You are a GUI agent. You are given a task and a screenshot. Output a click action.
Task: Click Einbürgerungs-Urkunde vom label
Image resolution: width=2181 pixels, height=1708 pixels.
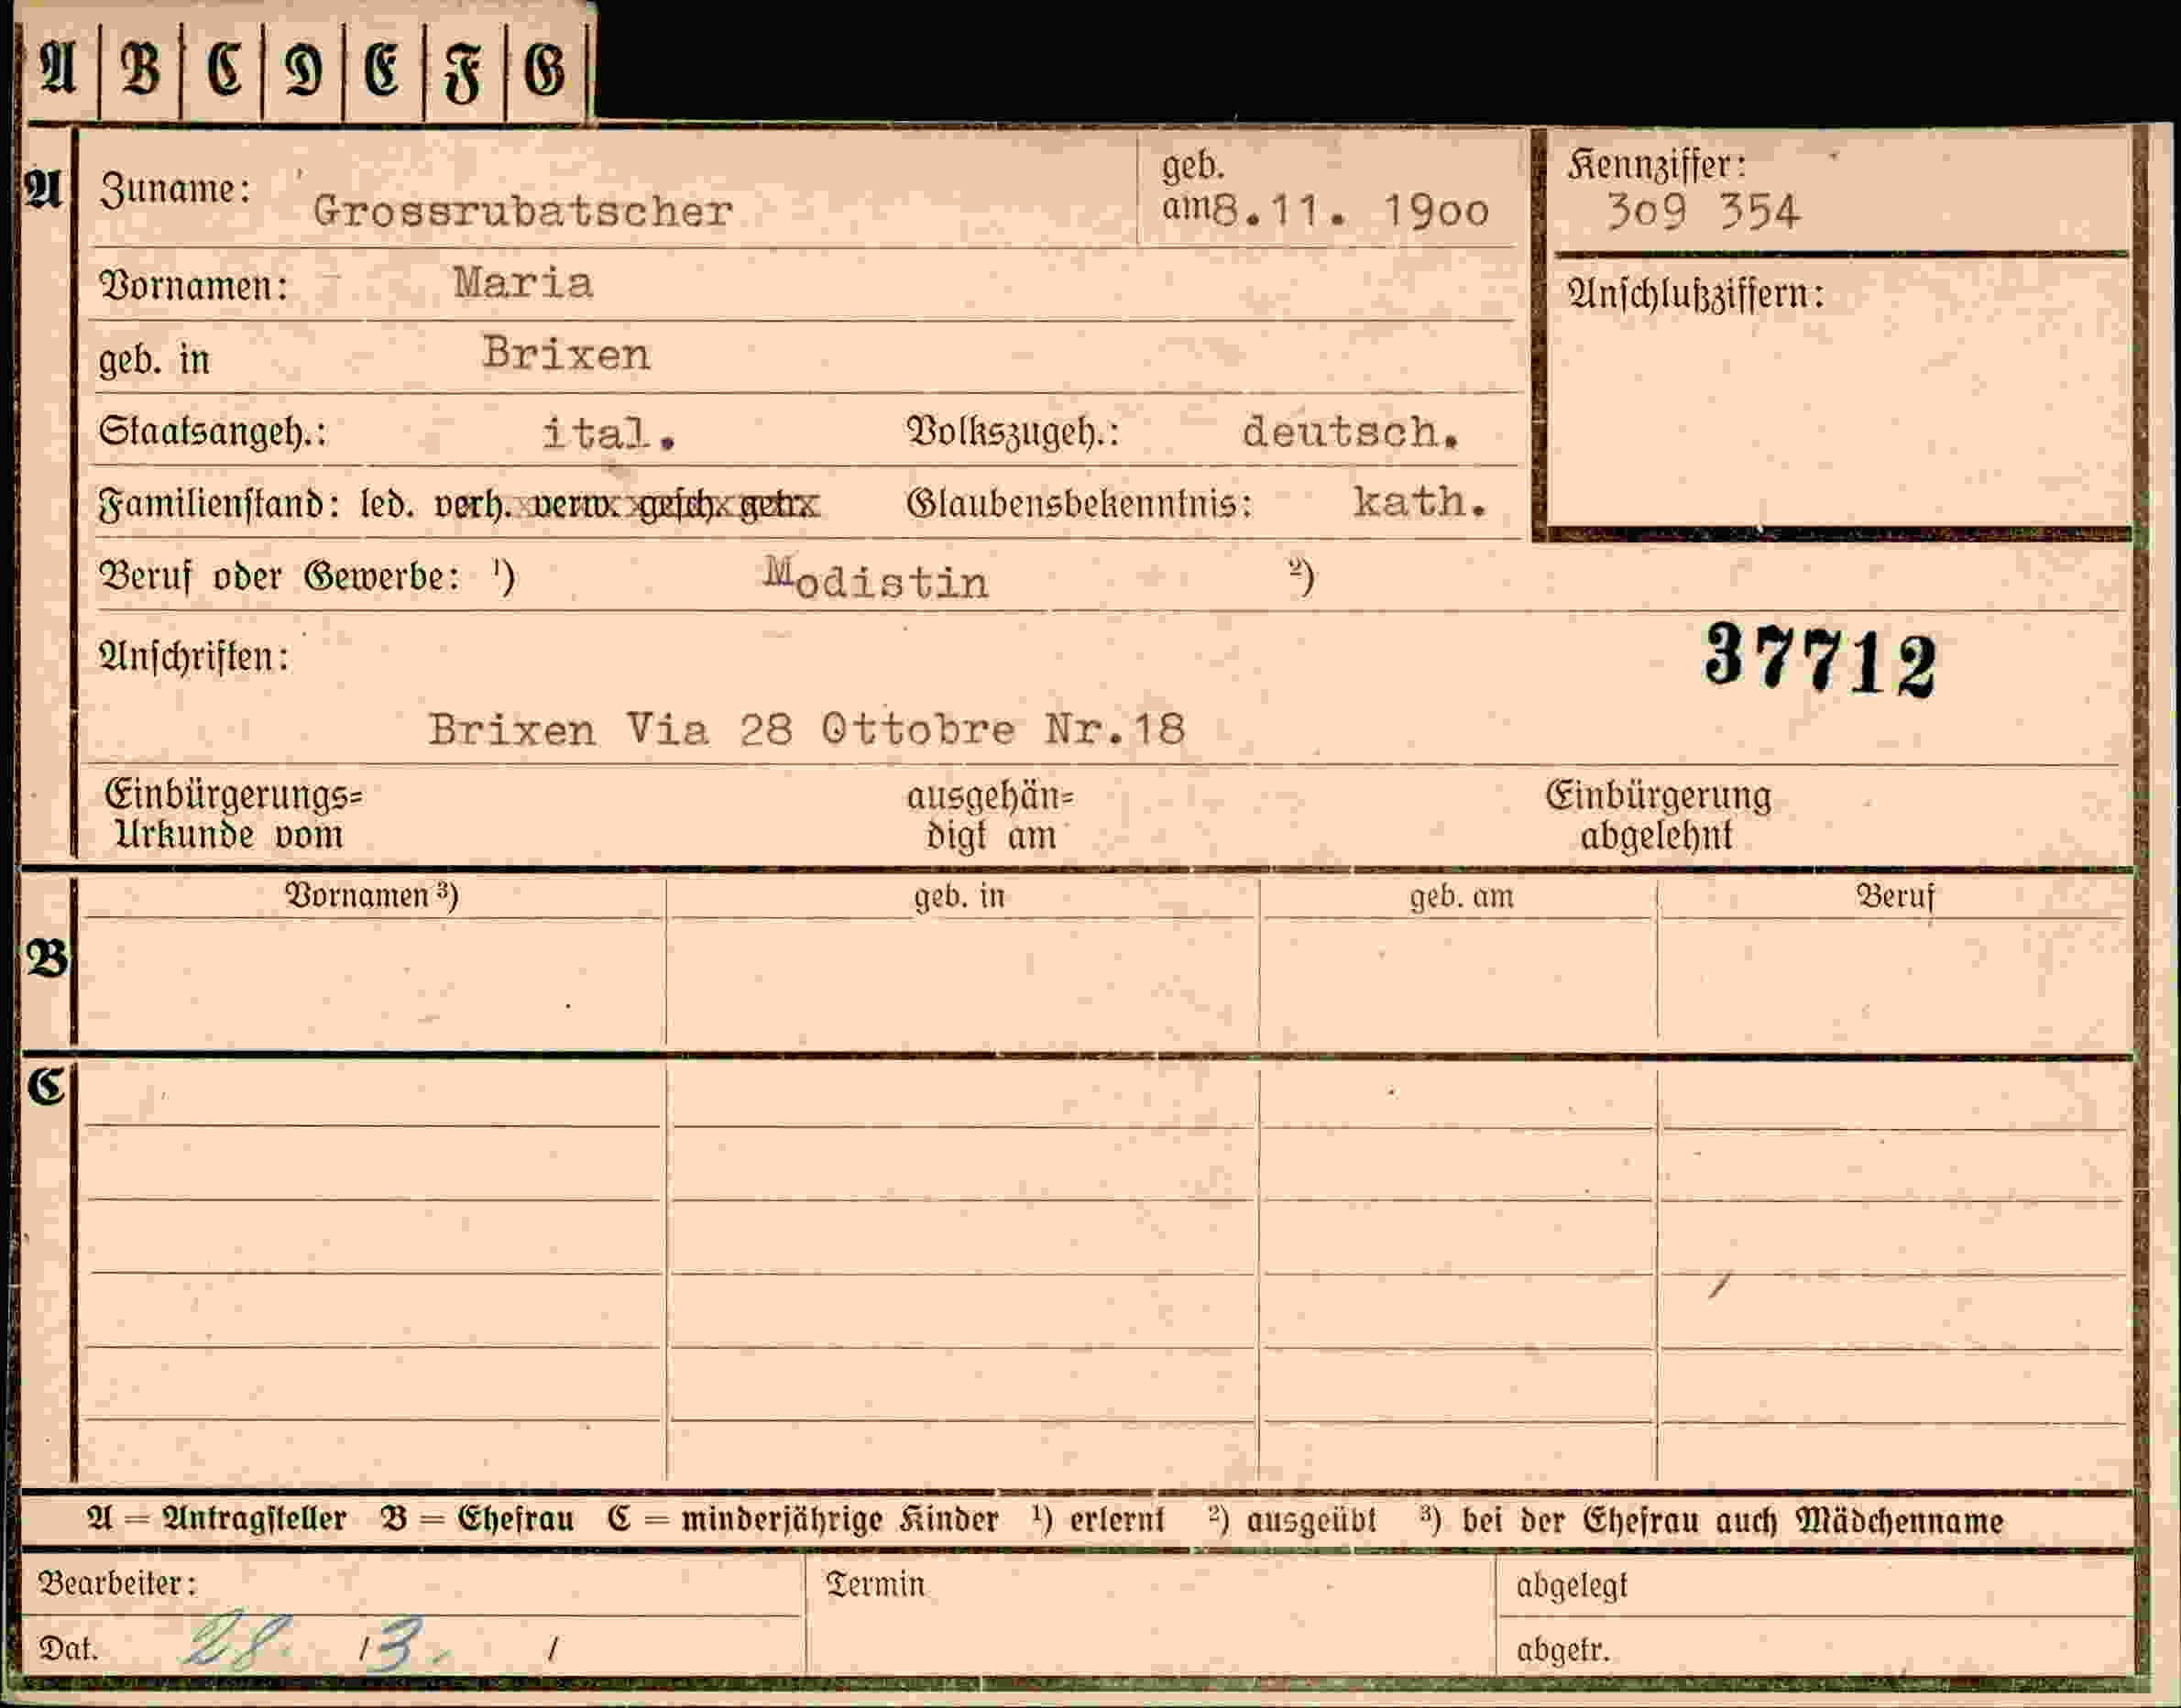point(233,814)
